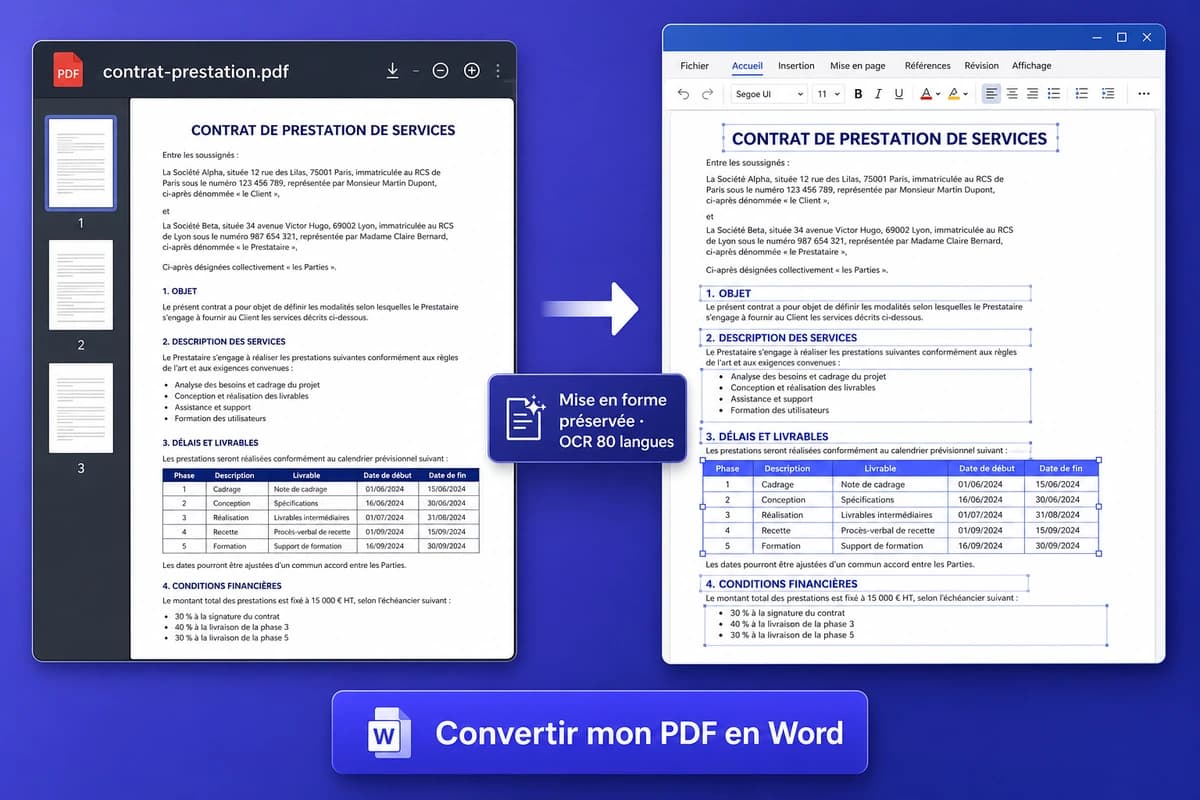Align text left in the toolbar

pos(991,94)
